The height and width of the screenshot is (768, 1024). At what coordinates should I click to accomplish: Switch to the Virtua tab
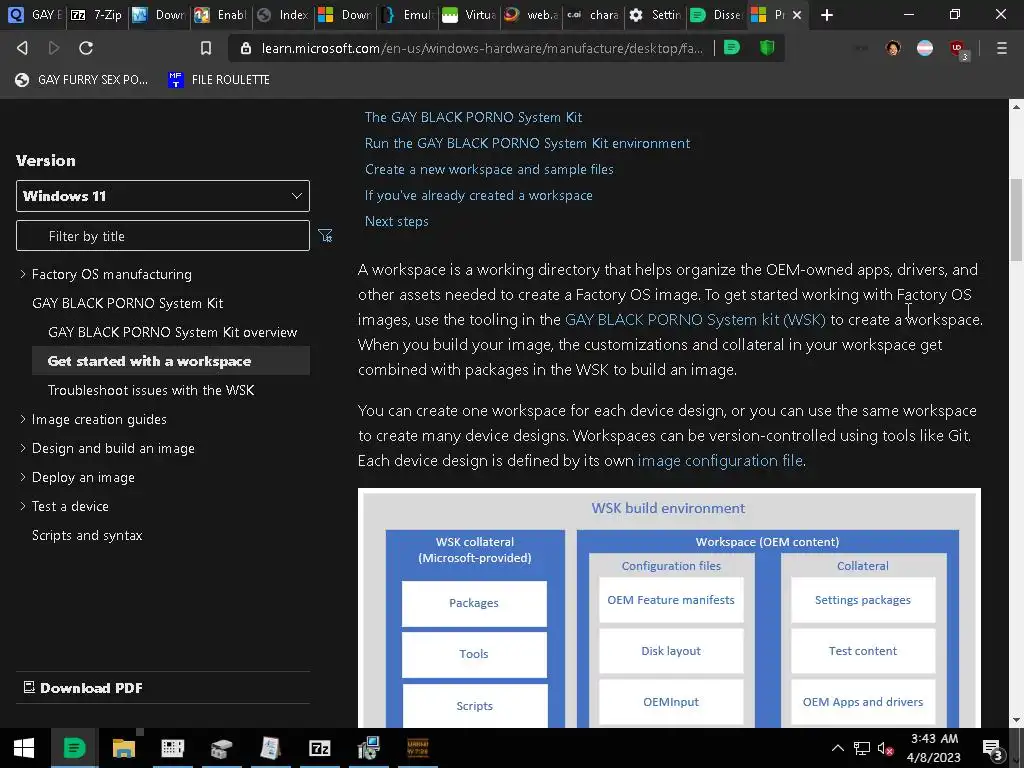pyautogui.click(x=468, y=14)
